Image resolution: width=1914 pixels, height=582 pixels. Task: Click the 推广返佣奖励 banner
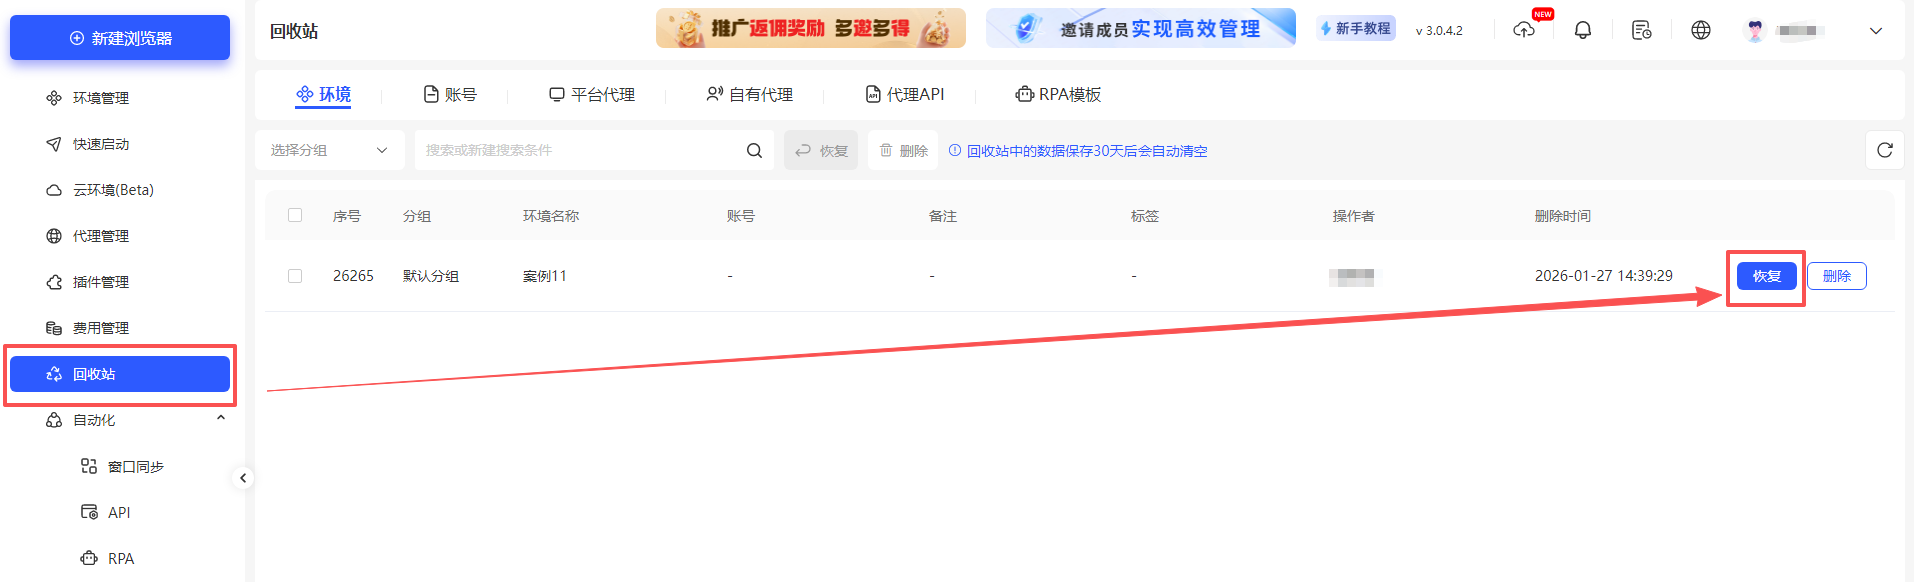click(811, 28)
